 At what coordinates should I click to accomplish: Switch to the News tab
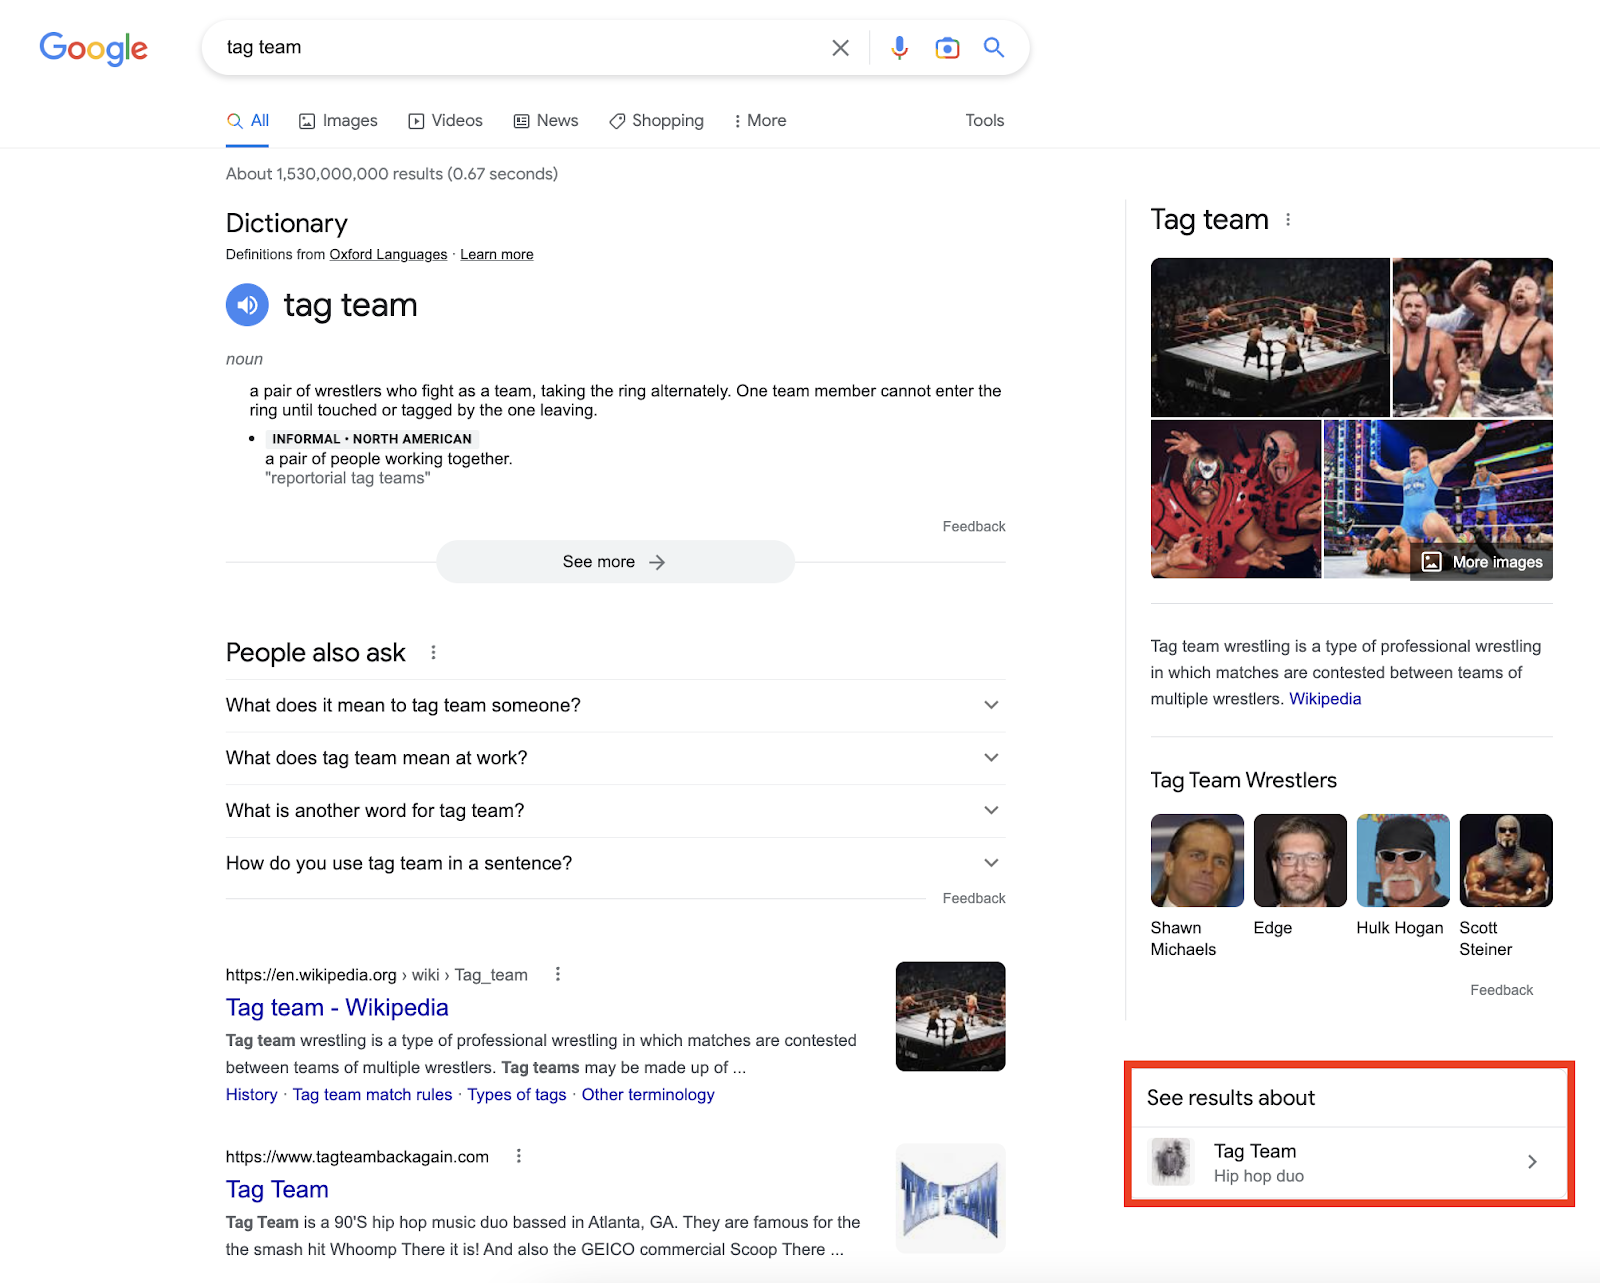(546, 121)
